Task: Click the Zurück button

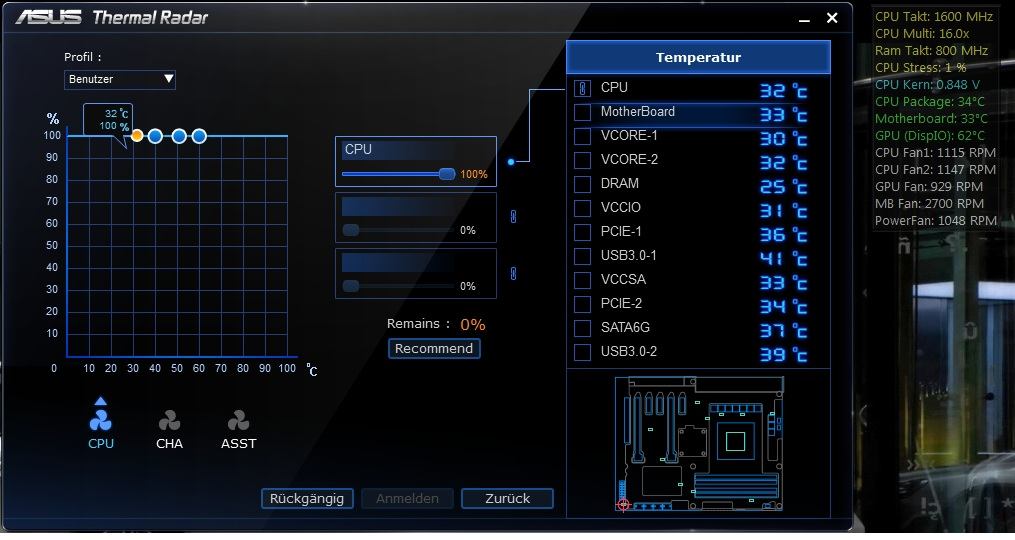Action: [508, 499]
